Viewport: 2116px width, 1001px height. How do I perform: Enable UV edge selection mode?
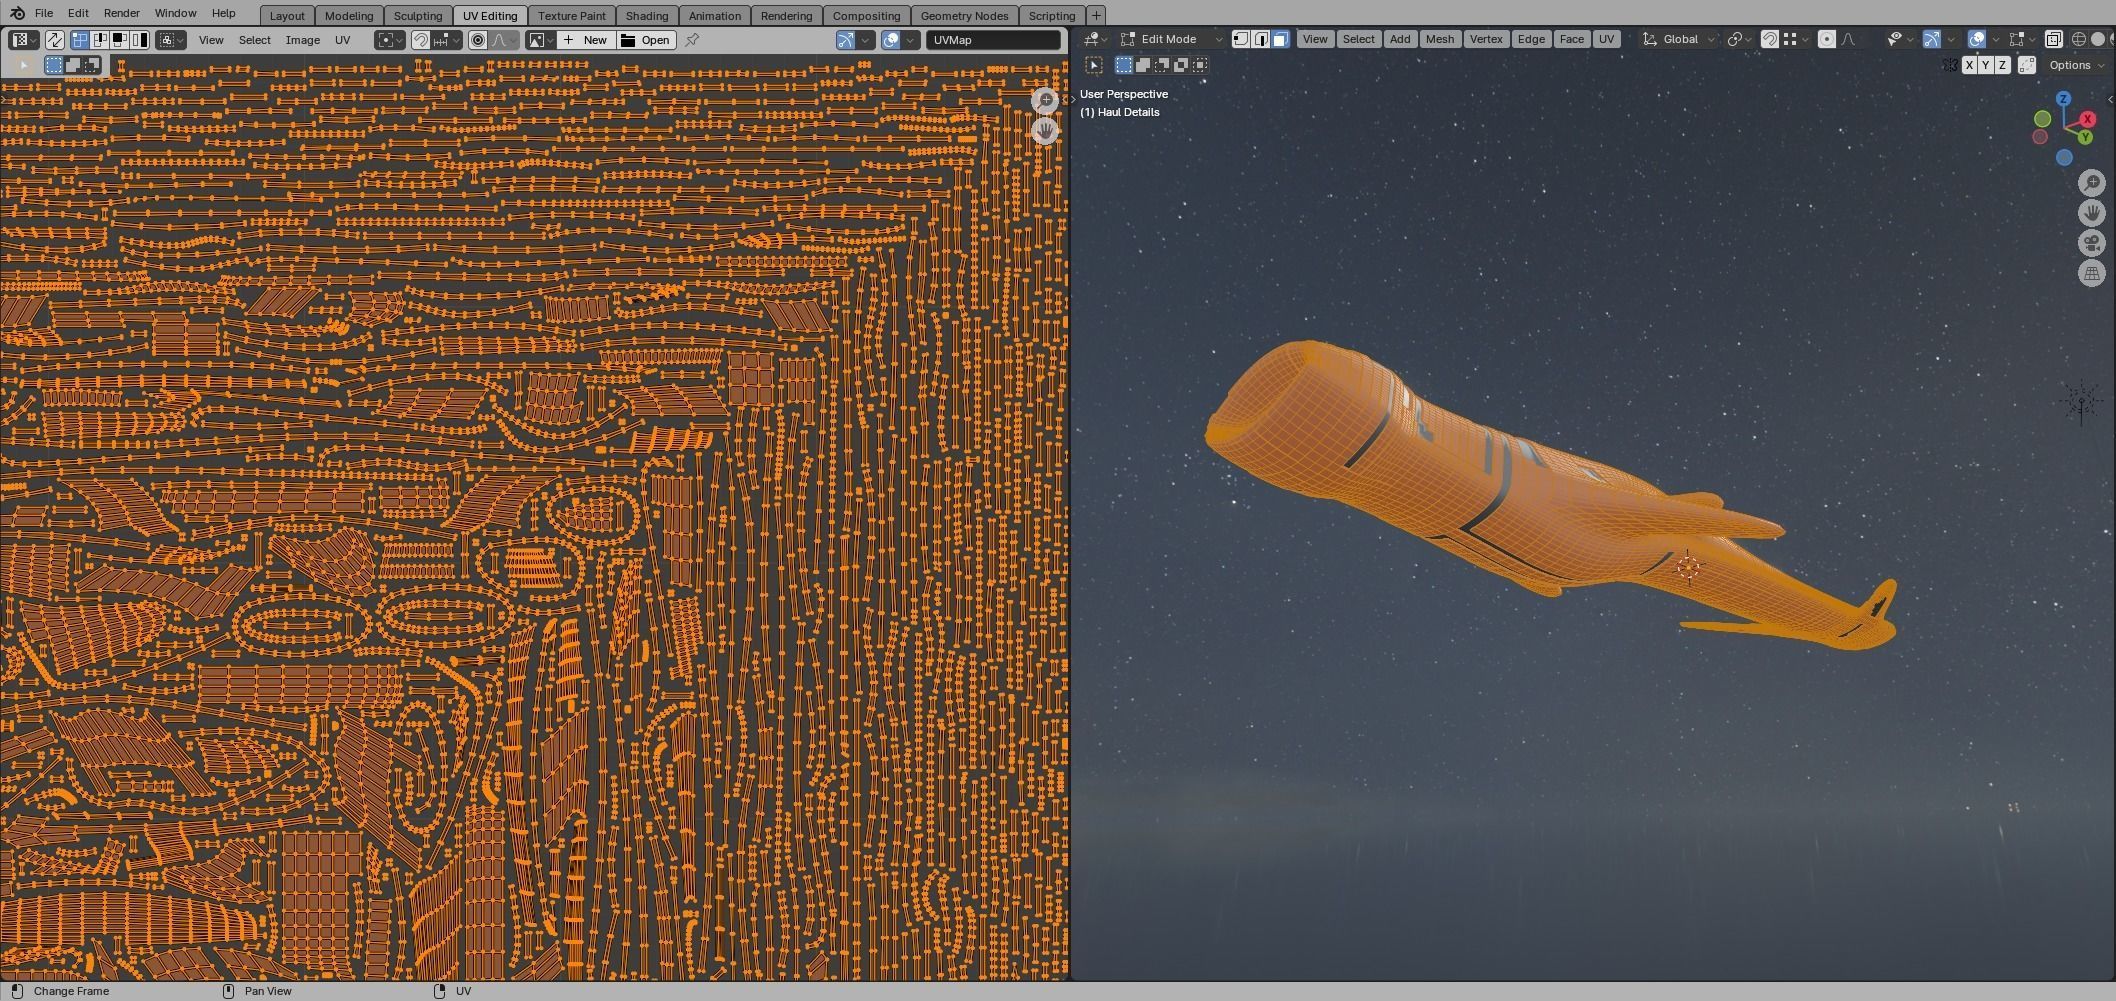pyautogui.click(x=100, y=40)
